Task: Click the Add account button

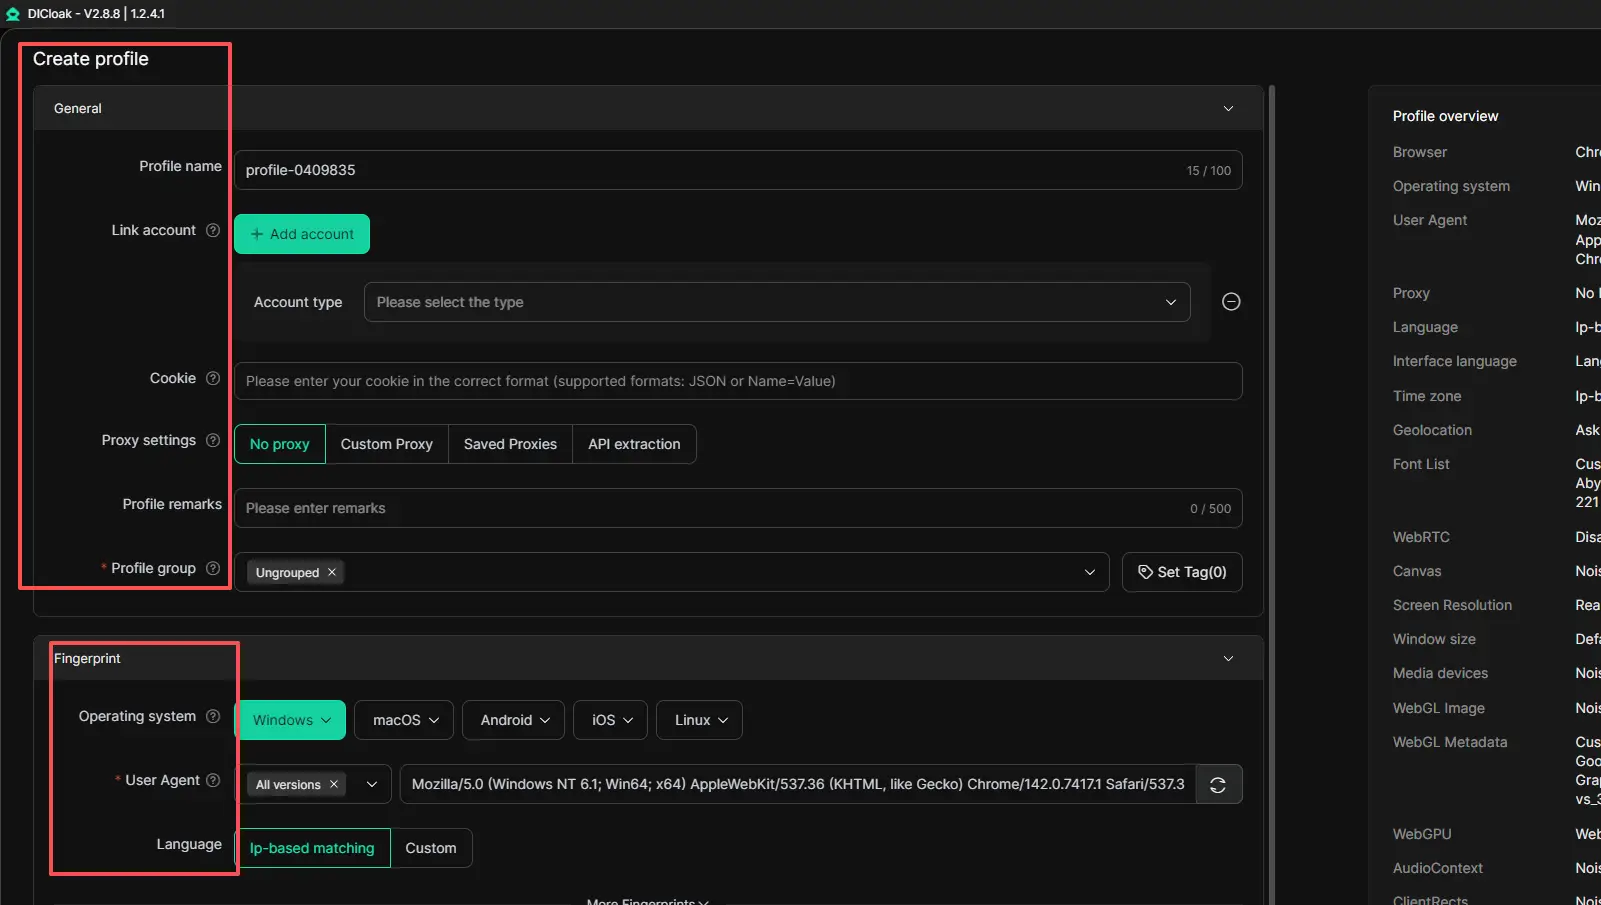Action: point(302,234)
